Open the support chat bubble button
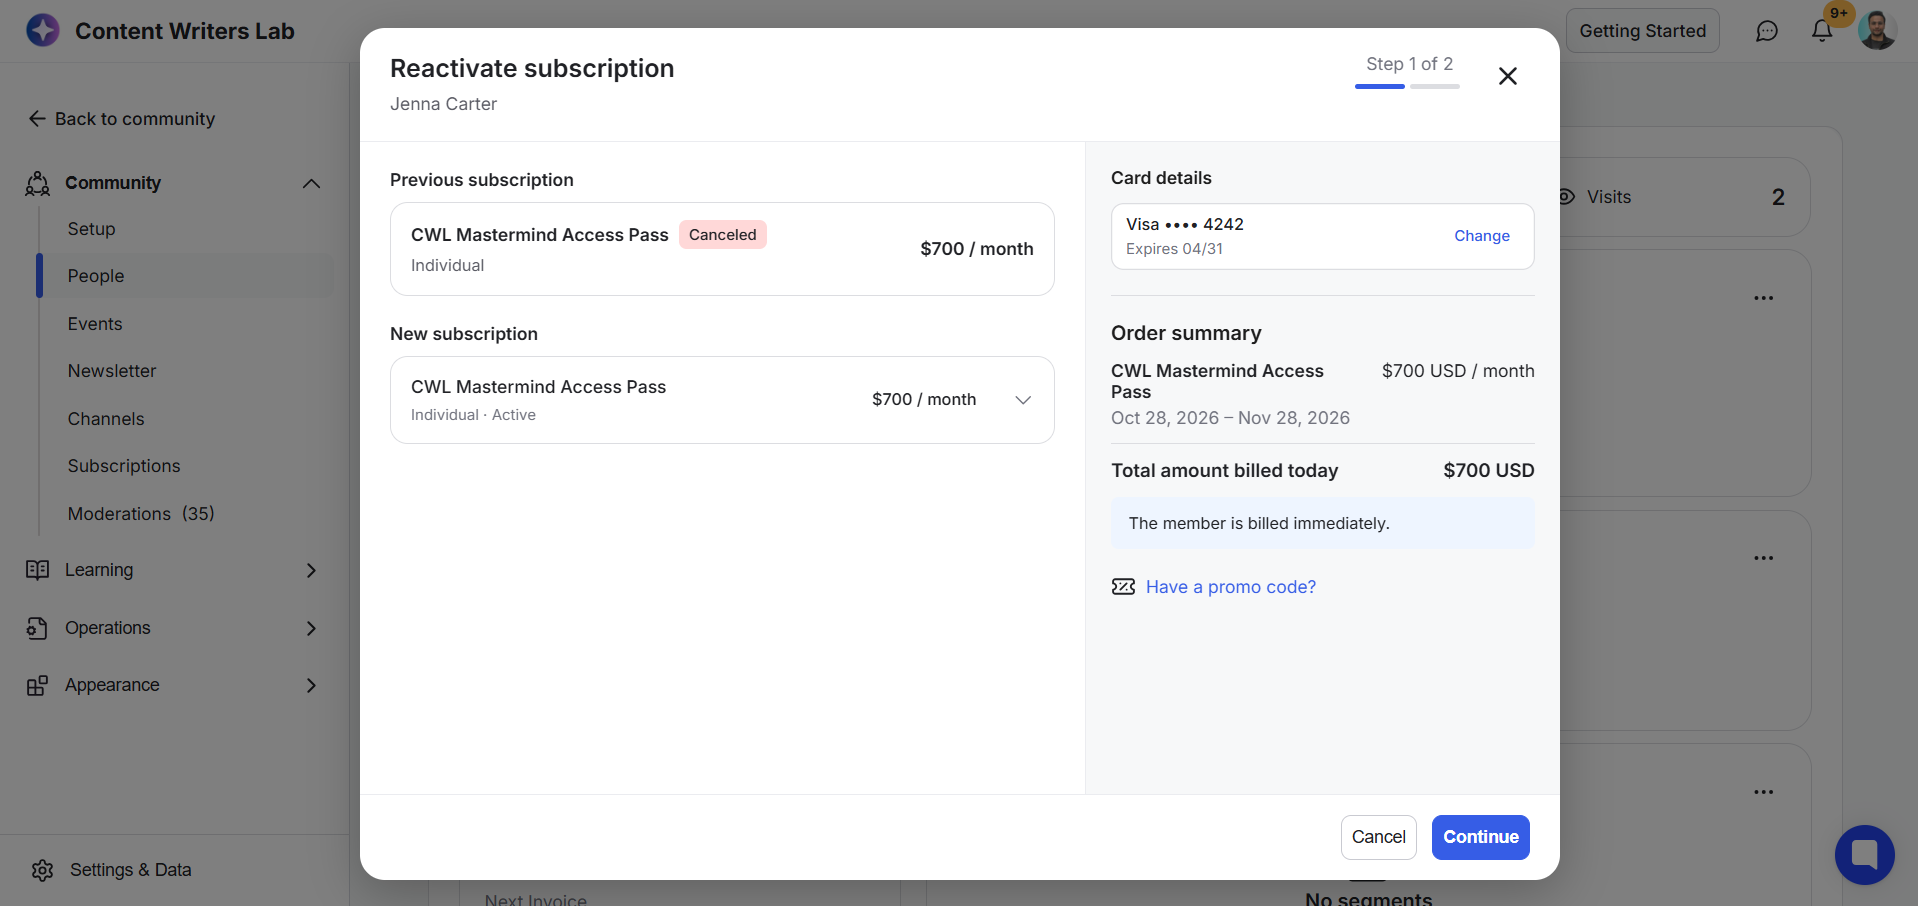Image resolution: width=1918 pixels, height=906 pixels. point(1865,855)
